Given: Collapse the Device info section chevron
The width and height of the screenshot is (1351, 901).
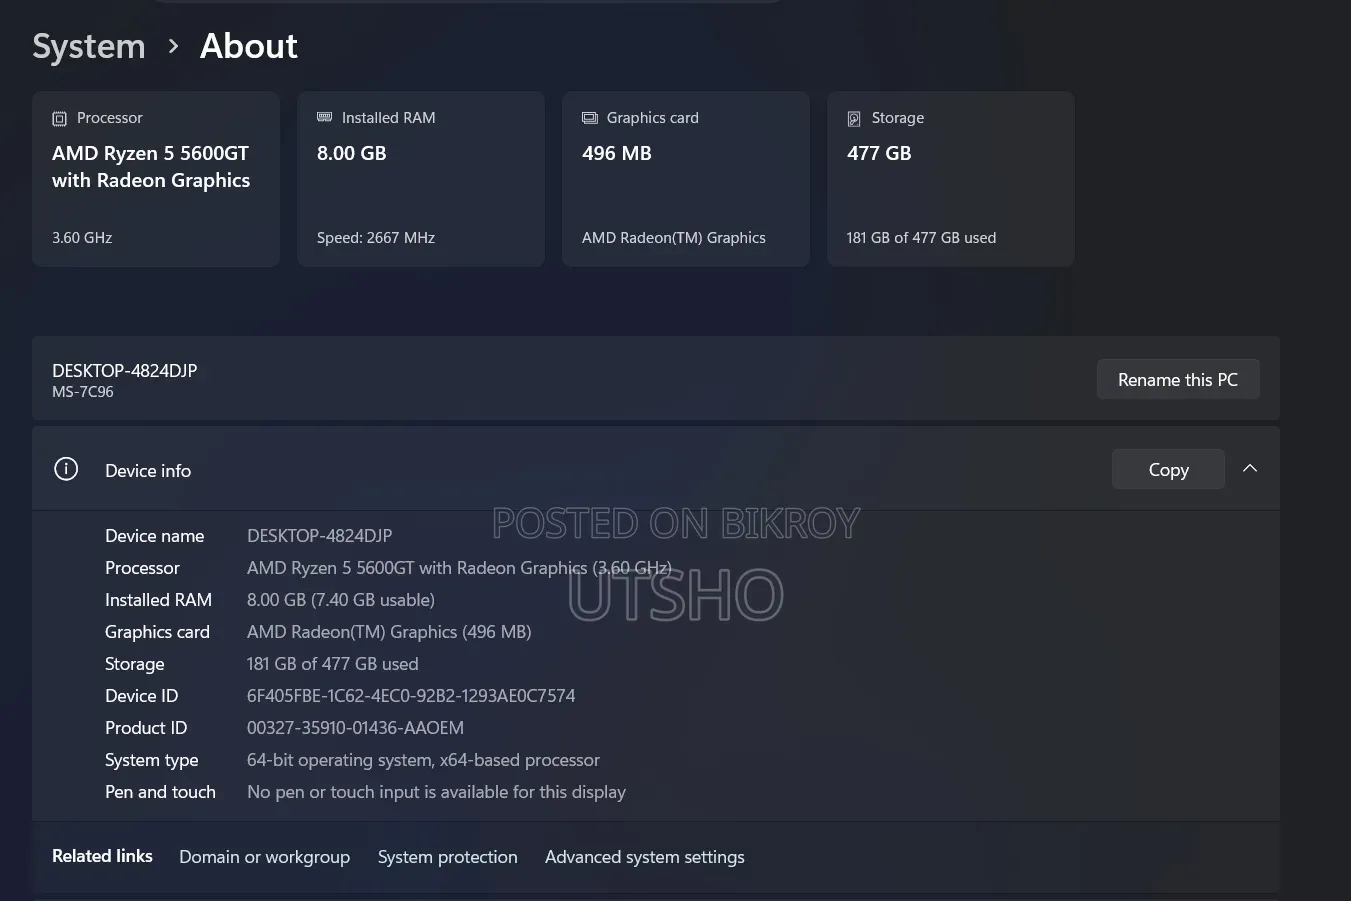Looking at the screenshot, I should point(1250,468).
